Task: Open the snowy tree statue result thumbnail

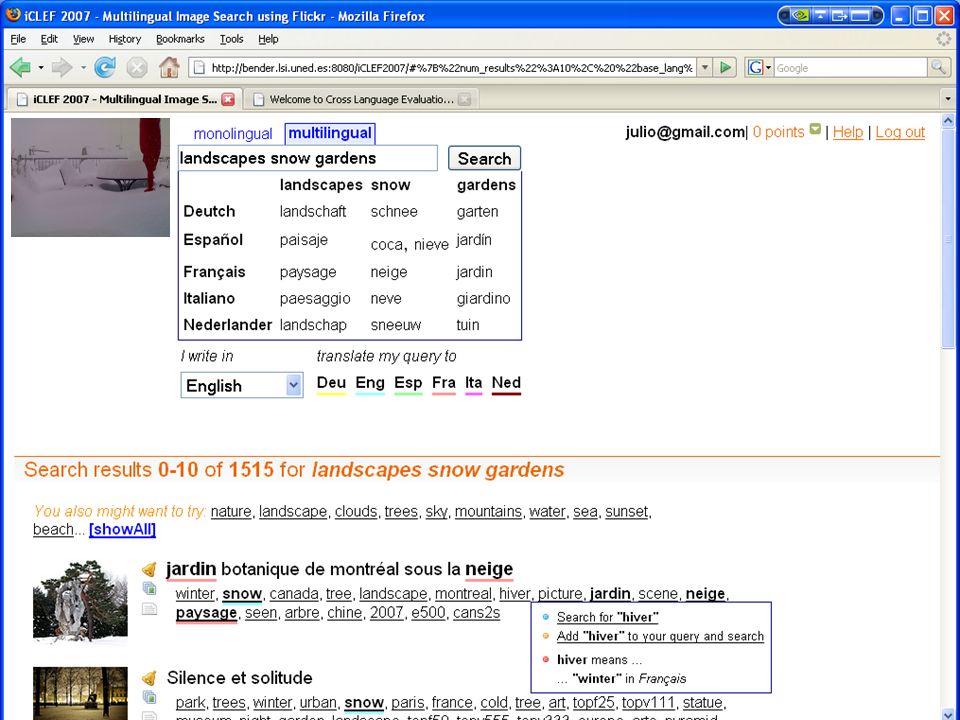Action: (80, 603)
